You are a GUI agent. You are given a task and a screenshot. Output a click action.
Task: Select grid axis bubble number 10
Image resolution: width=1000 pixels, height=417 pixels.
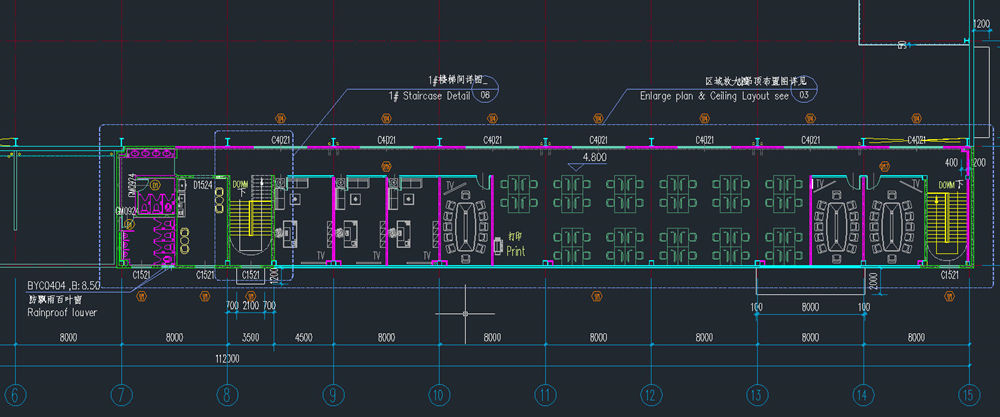(439, 395)
